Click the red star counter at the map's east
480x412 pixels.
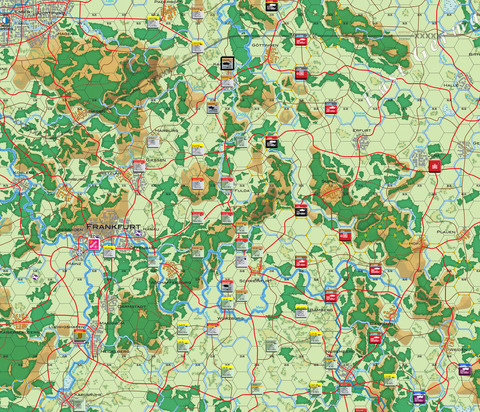[435, 166]
